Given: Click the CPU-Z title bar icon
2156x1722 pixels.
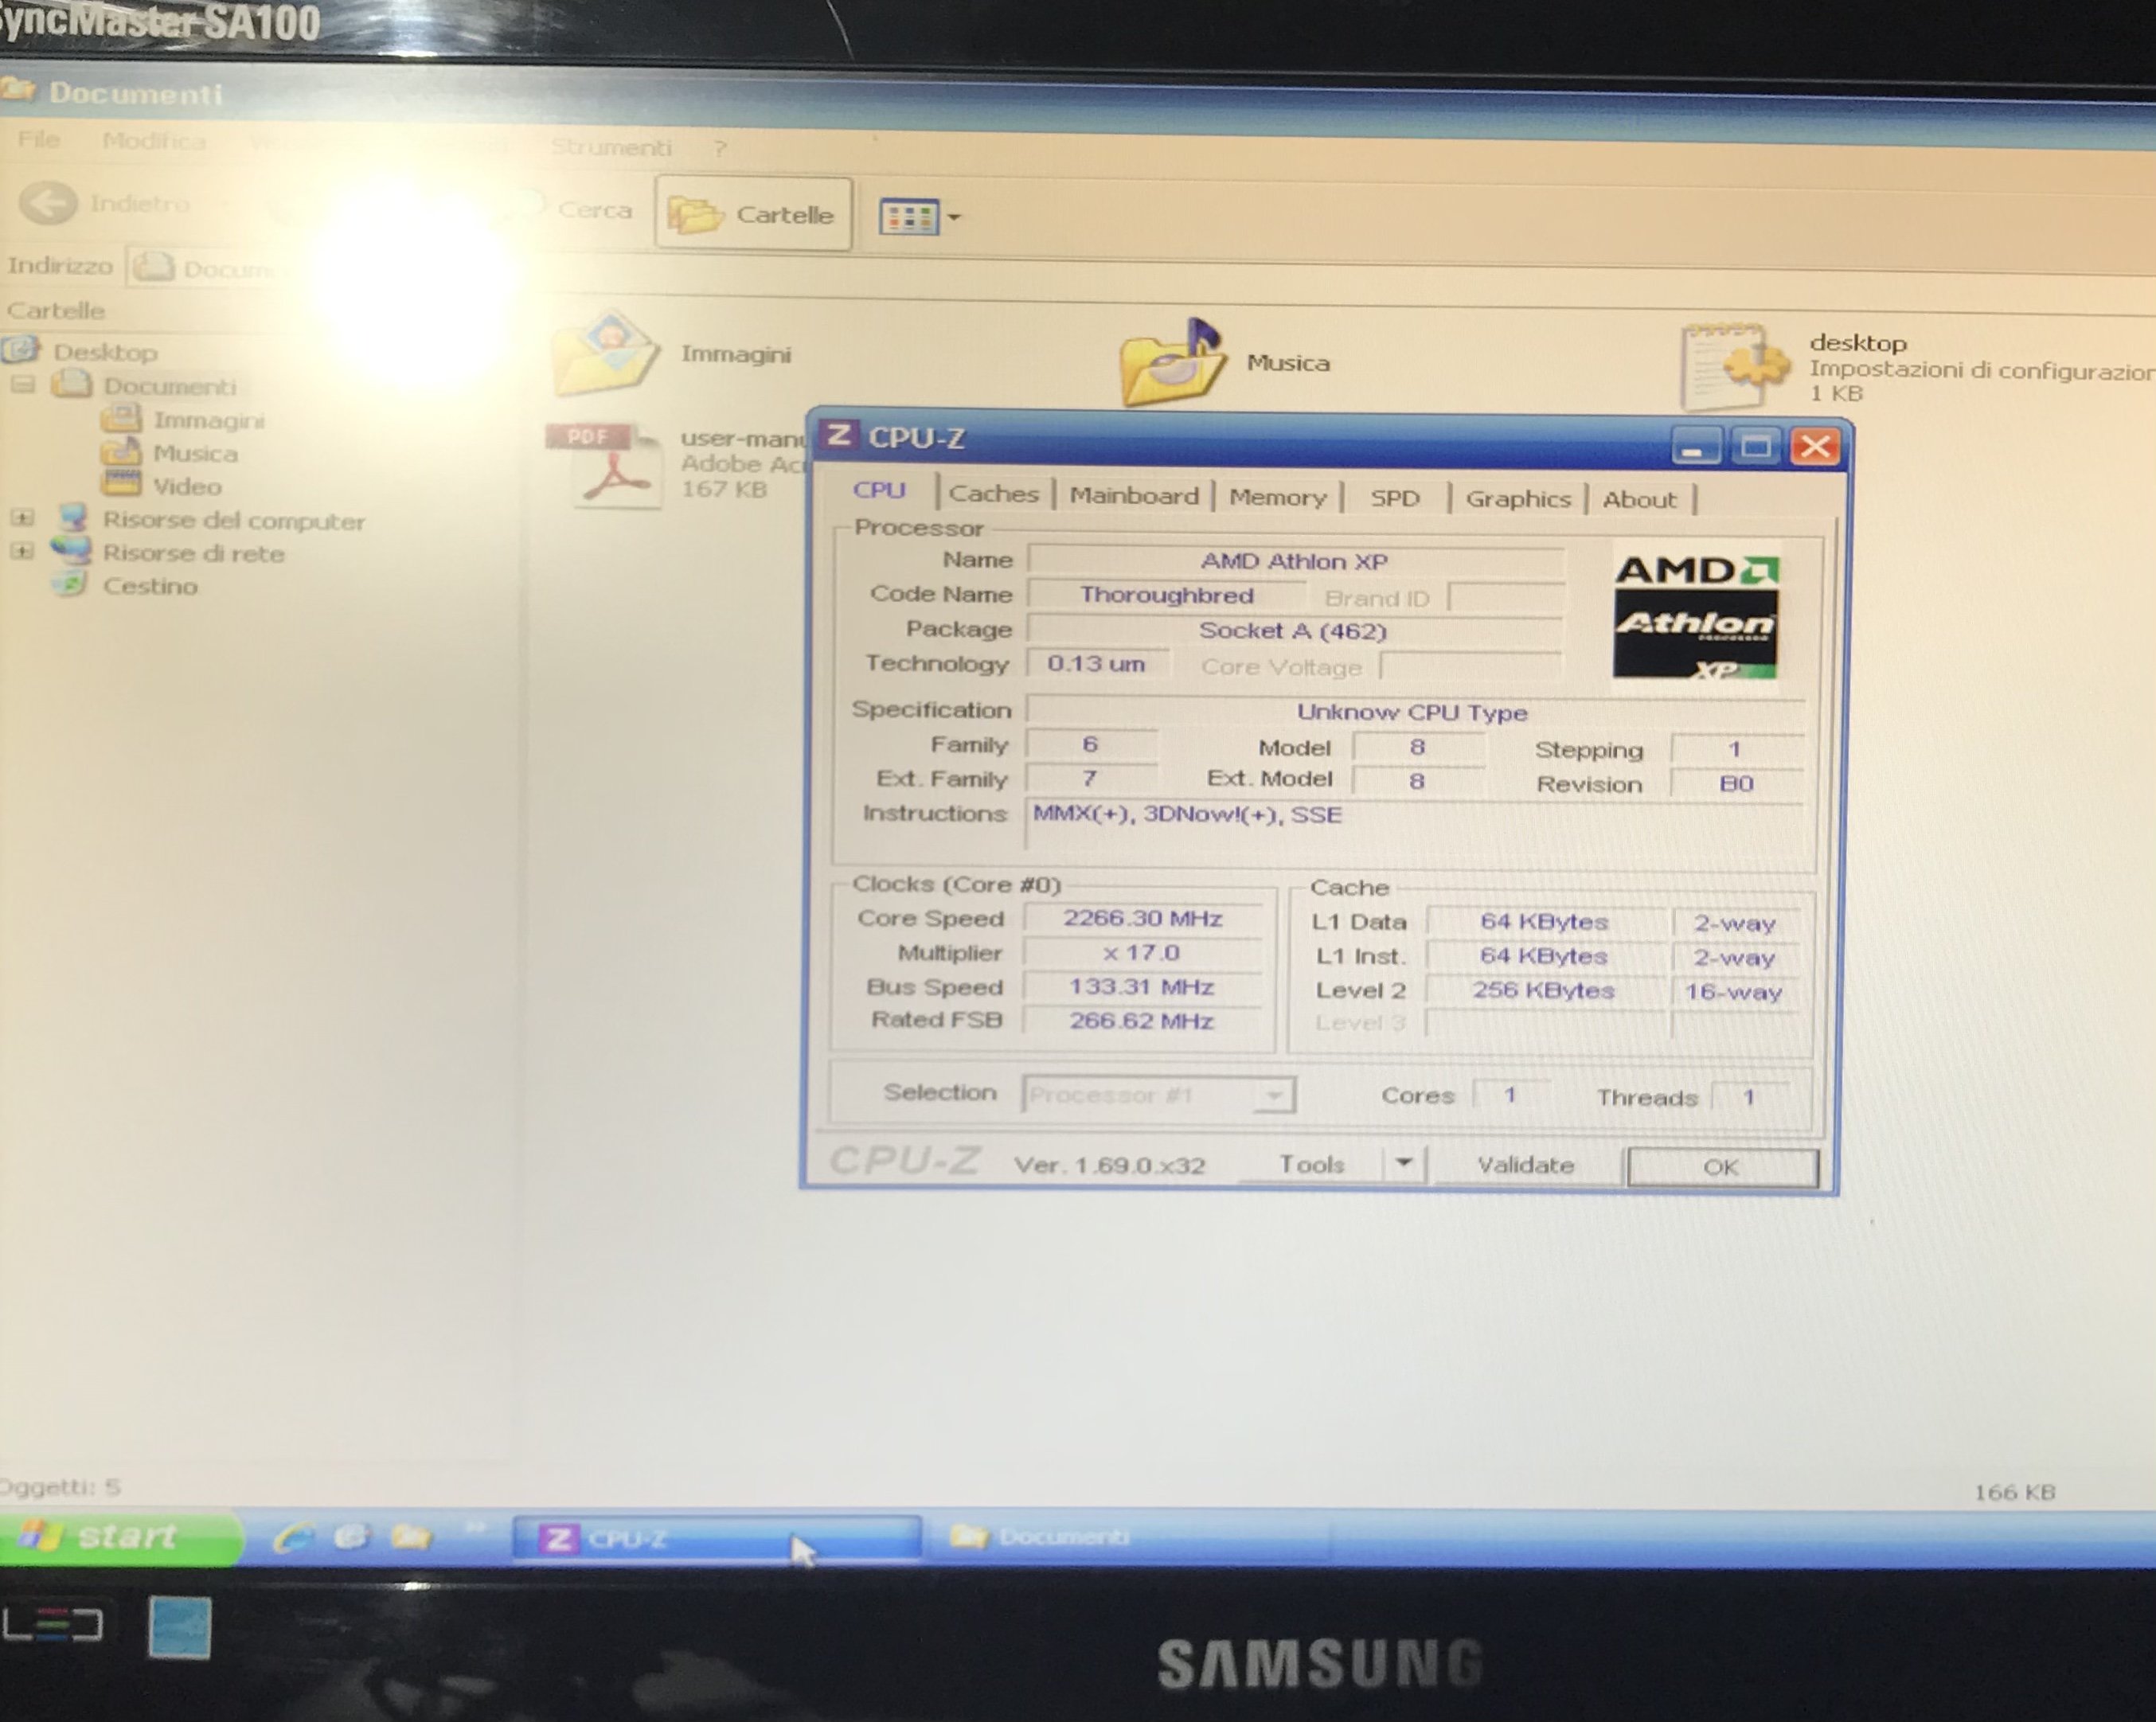Looking at the screenshot, I should coord(838,436).
